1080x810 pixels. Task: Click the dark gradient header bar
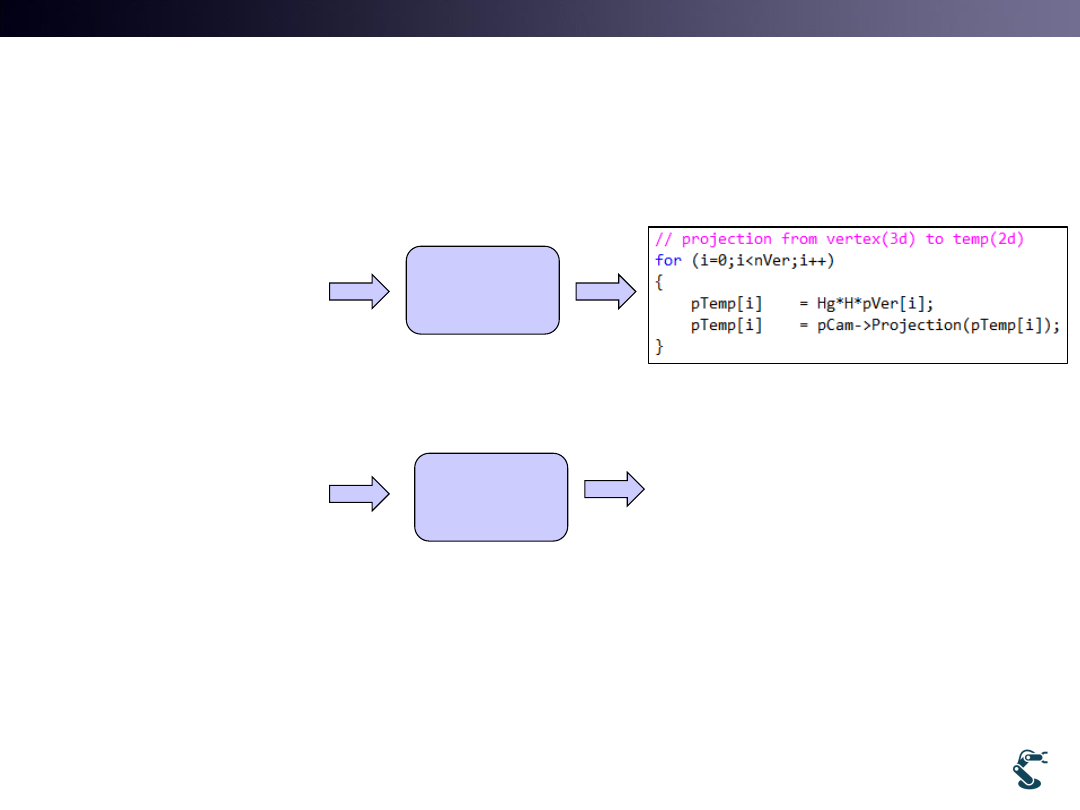coord(540,18)
